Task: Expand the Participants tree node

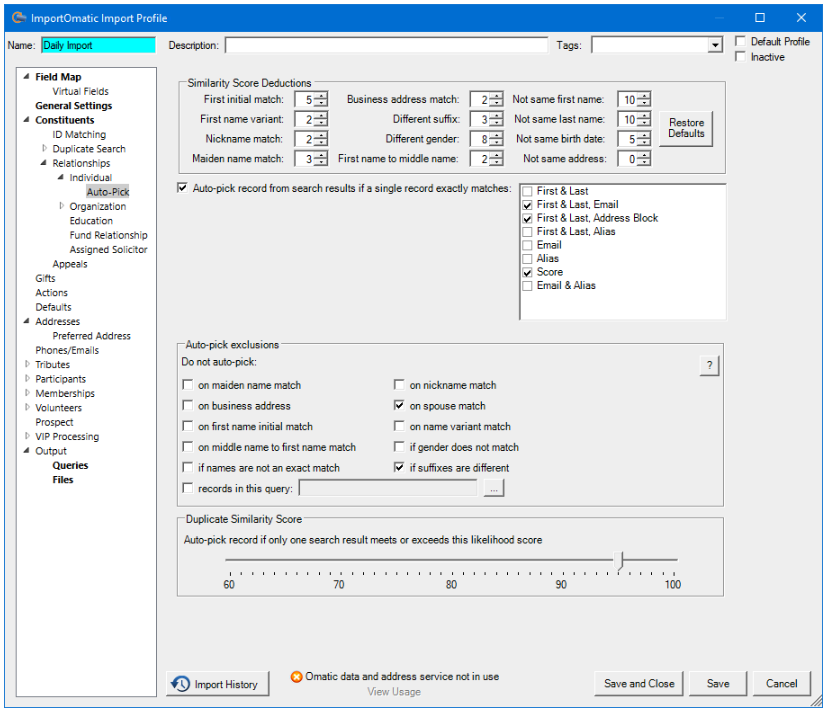Action: pos(27,378)
